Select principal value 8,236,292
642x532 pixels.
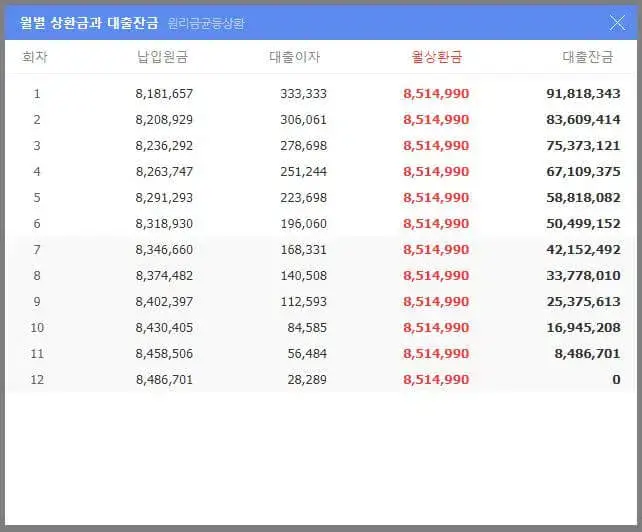(164, 146)
